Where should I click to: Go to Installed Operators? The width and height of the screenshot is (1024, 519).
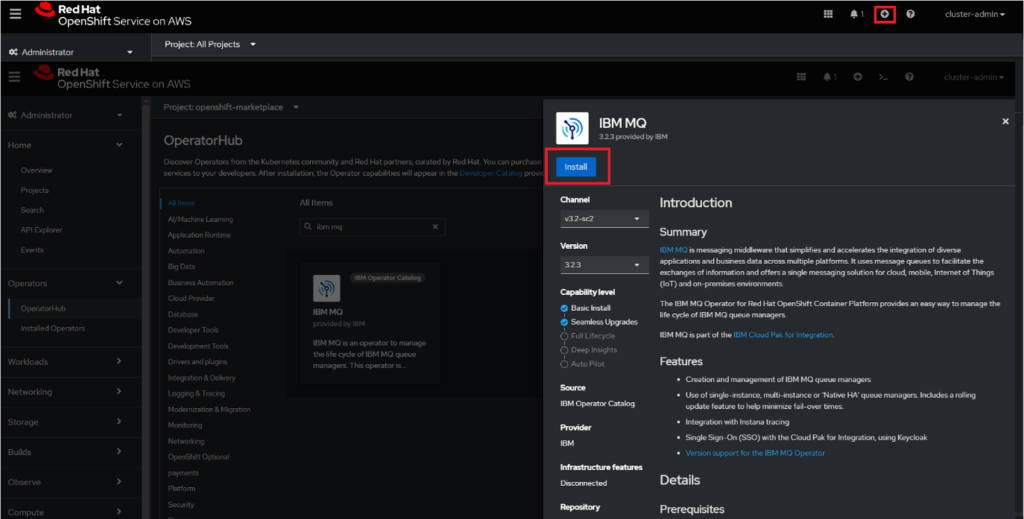(53, 328)
